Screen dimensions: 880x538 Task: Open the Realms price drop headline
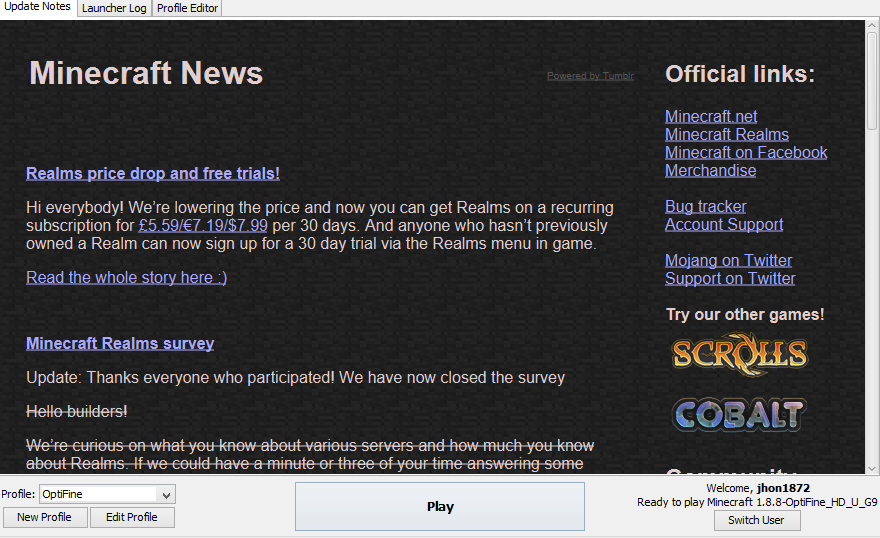tap(153, 173)
